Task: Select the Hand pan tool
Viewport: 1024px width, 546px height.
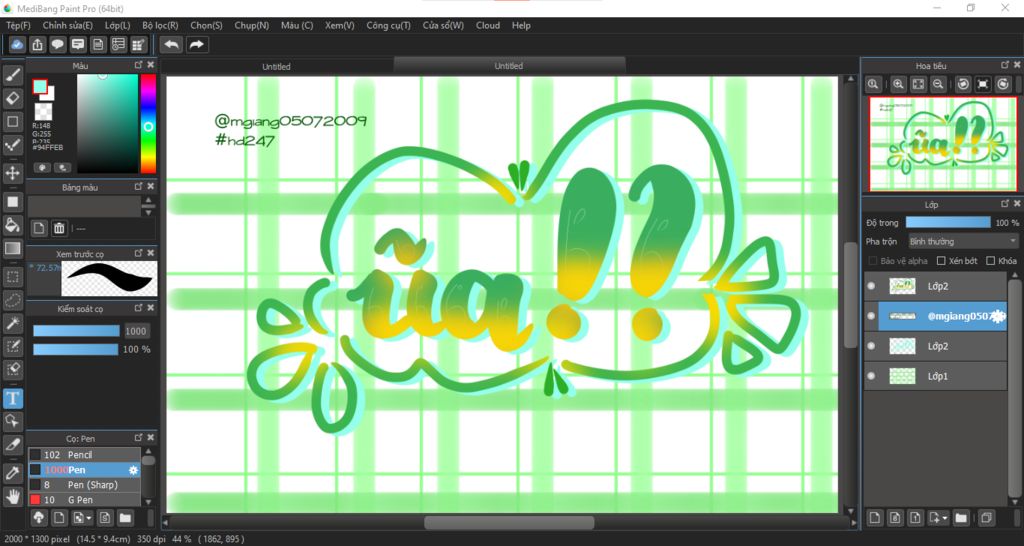Action: tap(13, 496)
